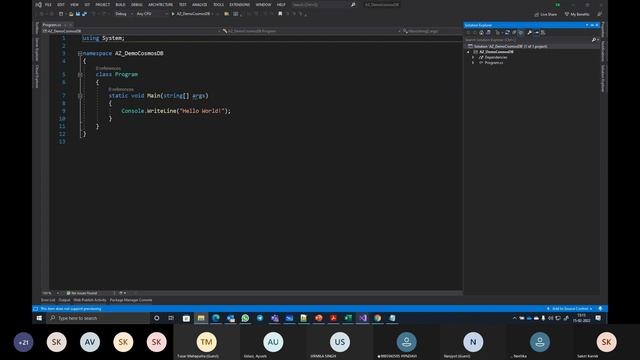
Task: Click Add to Source Control in status bar
Action: pos(569,309)
